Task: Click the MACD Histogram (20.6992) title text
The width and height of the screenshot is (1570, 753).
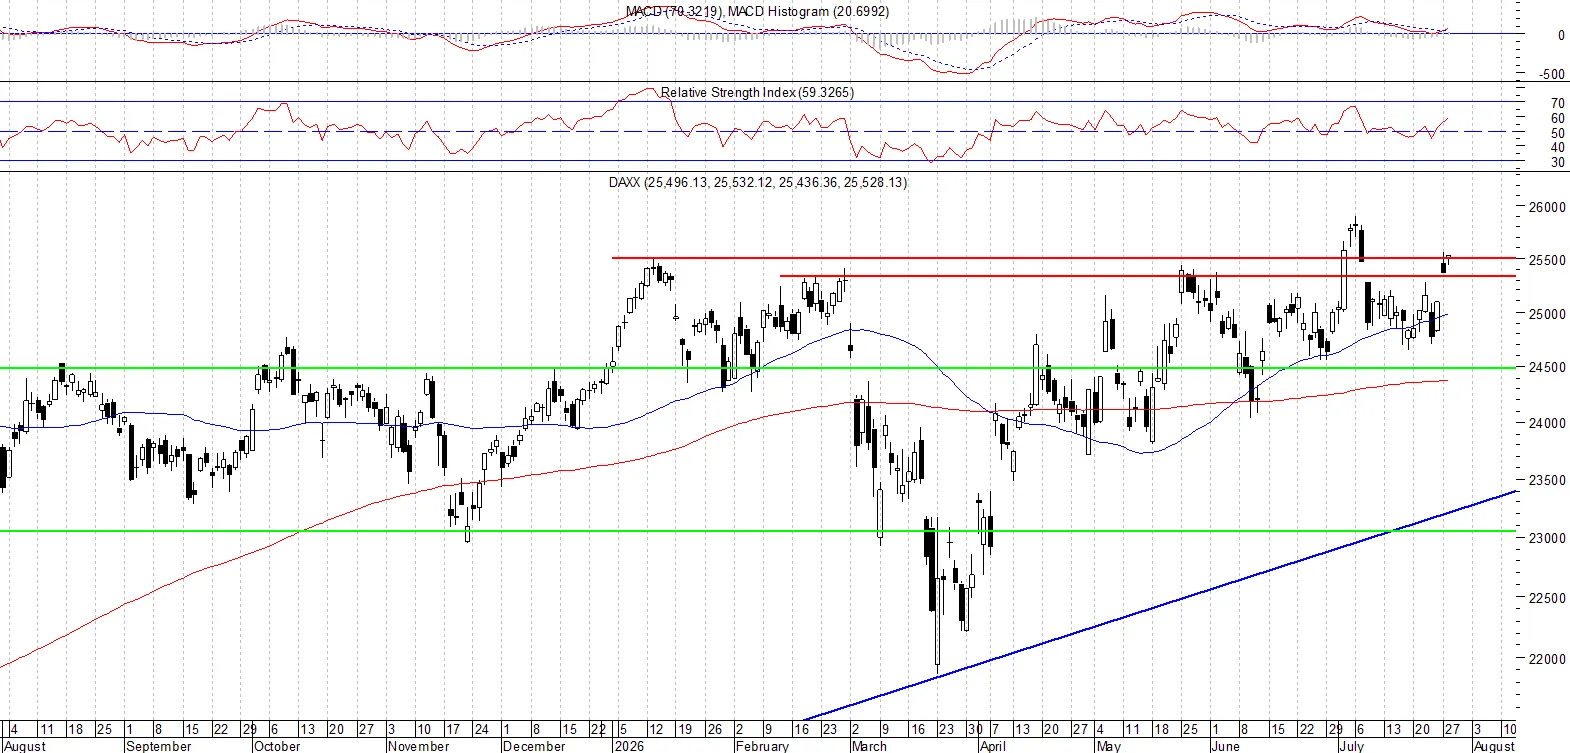Action: [808, 11]
